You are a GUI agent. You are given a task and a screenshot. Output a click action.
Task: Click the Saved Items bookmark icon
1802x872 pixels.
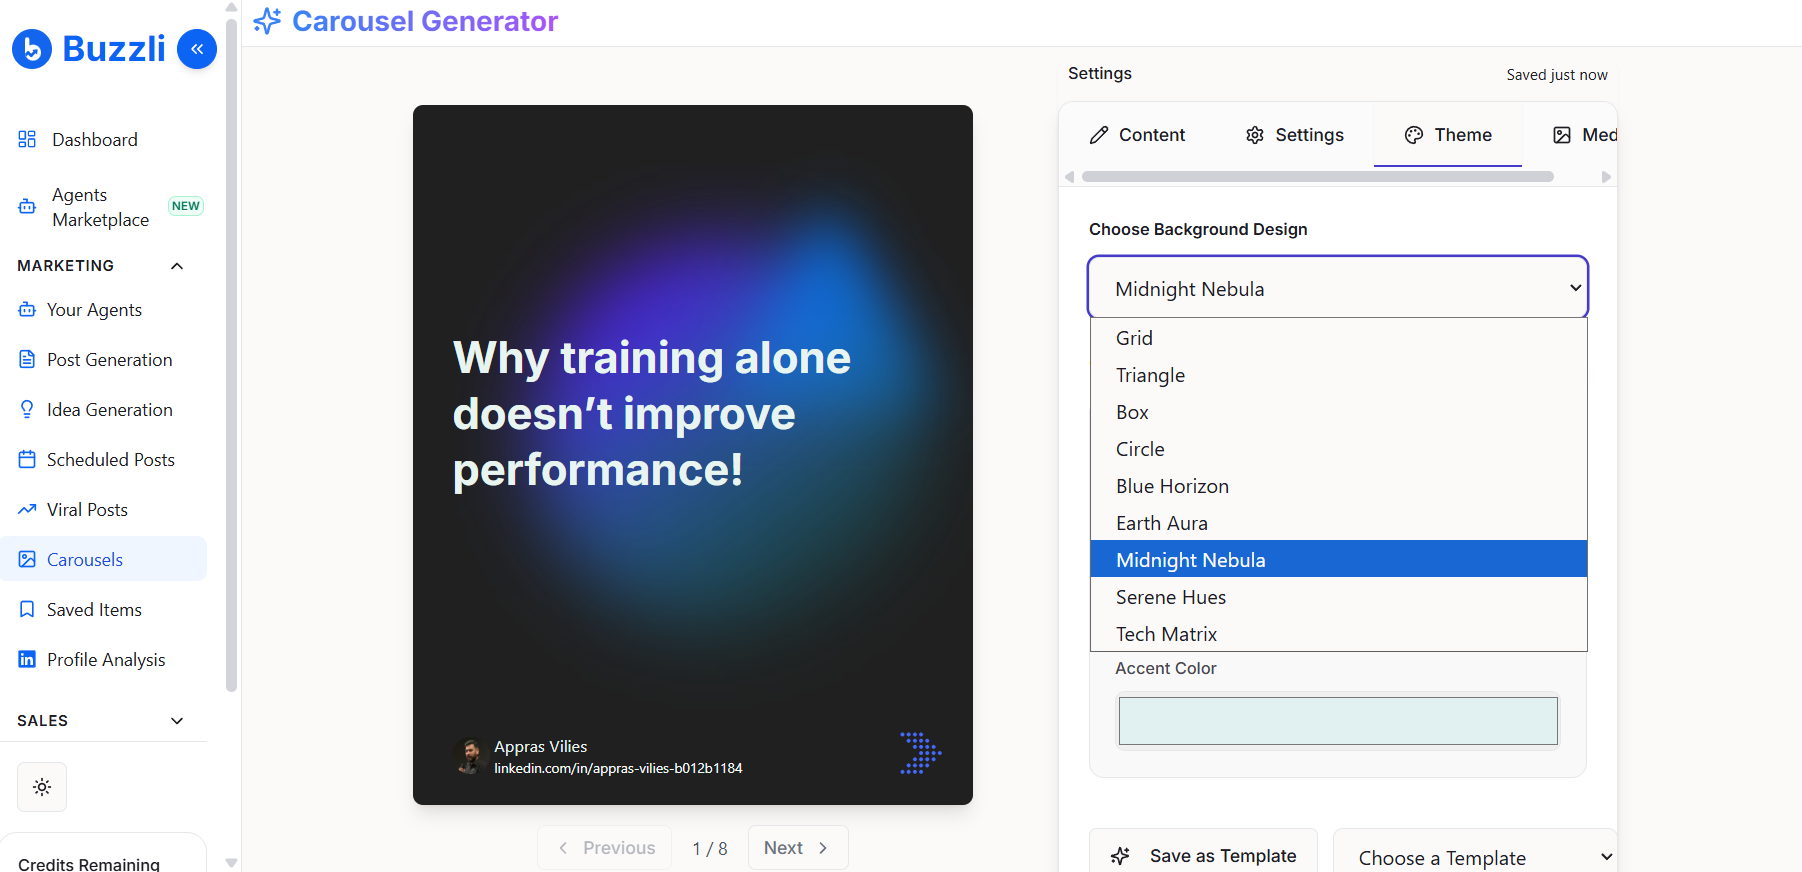click(27, 609)
